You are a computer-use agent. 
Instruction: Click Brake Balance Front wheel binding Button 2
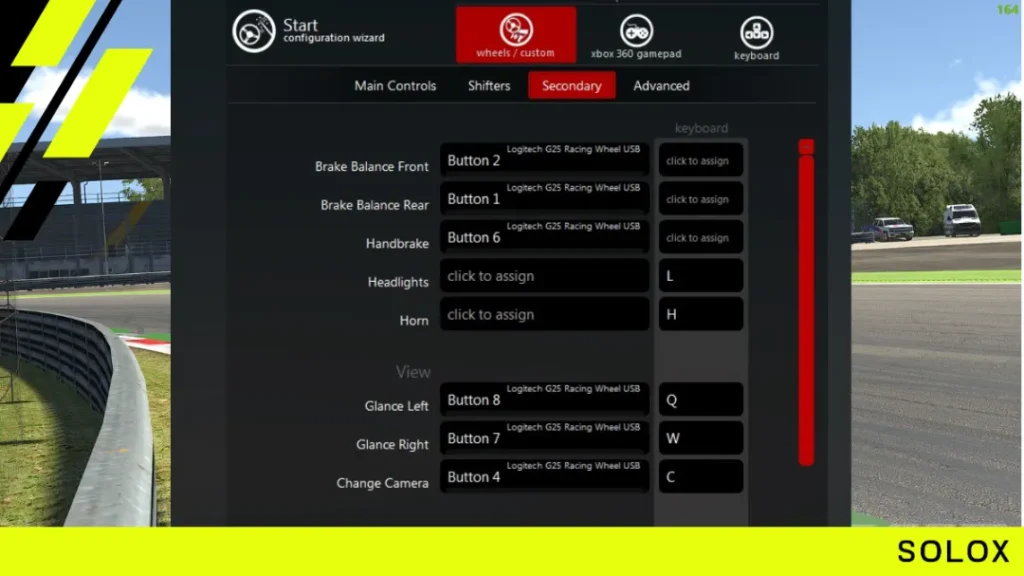tap(545, 160)
